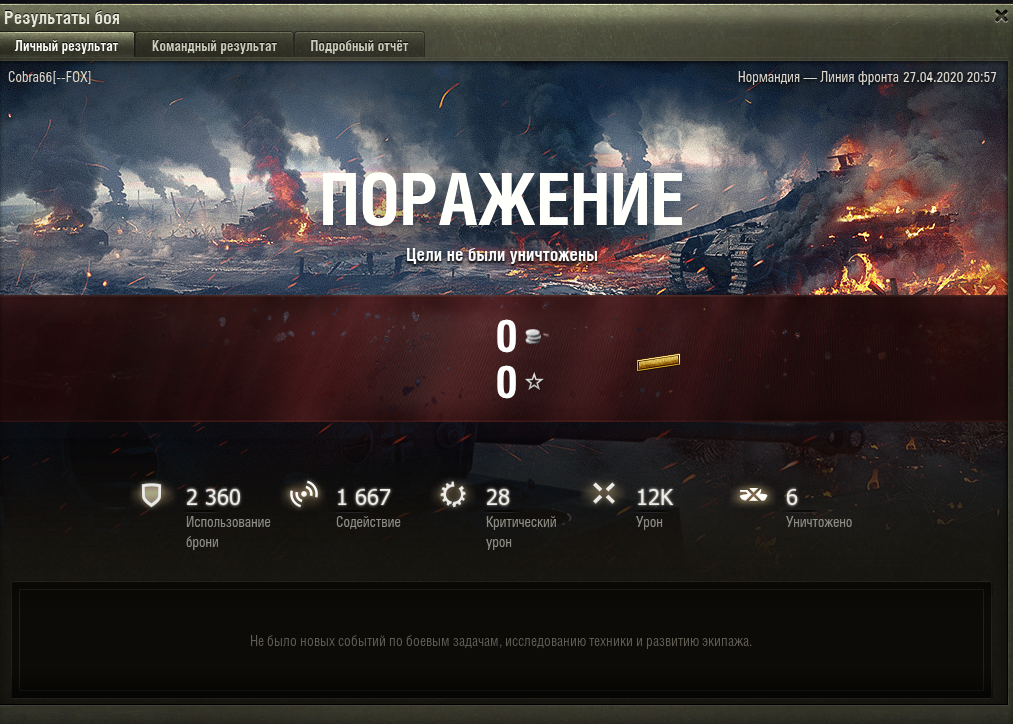Click the assistance radio signal icon

coord(304,495)
